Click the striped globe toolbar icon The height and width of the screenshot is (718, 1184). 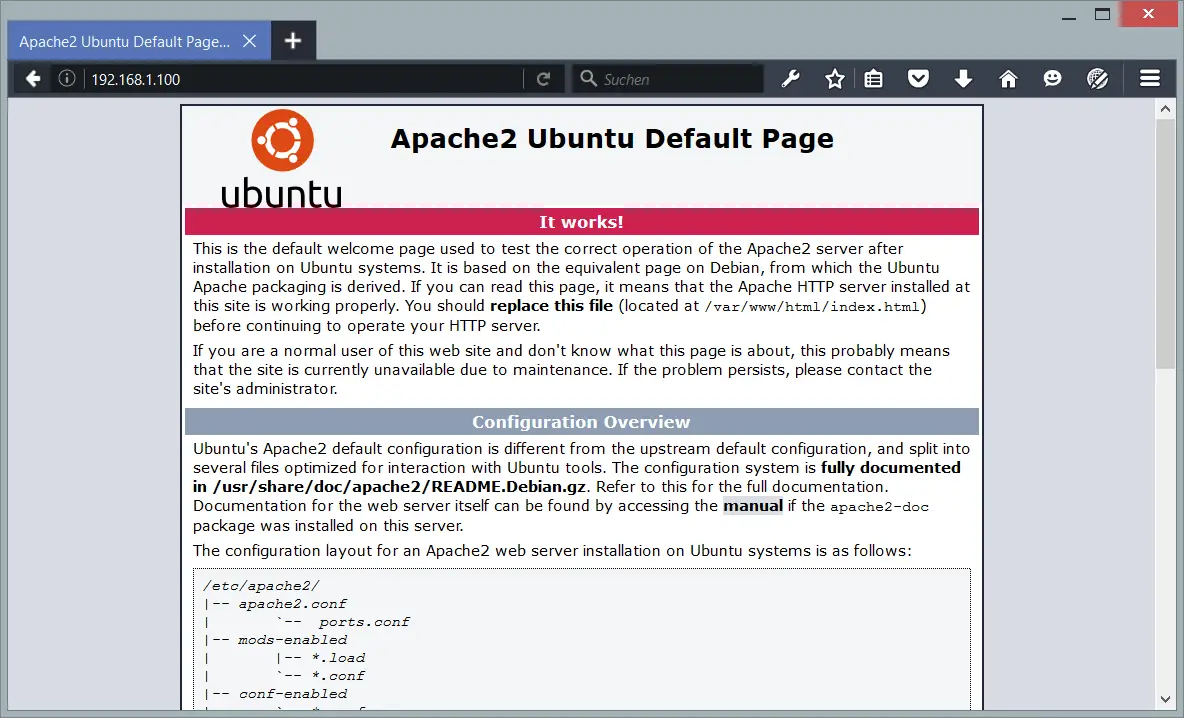coord(1097,79)
